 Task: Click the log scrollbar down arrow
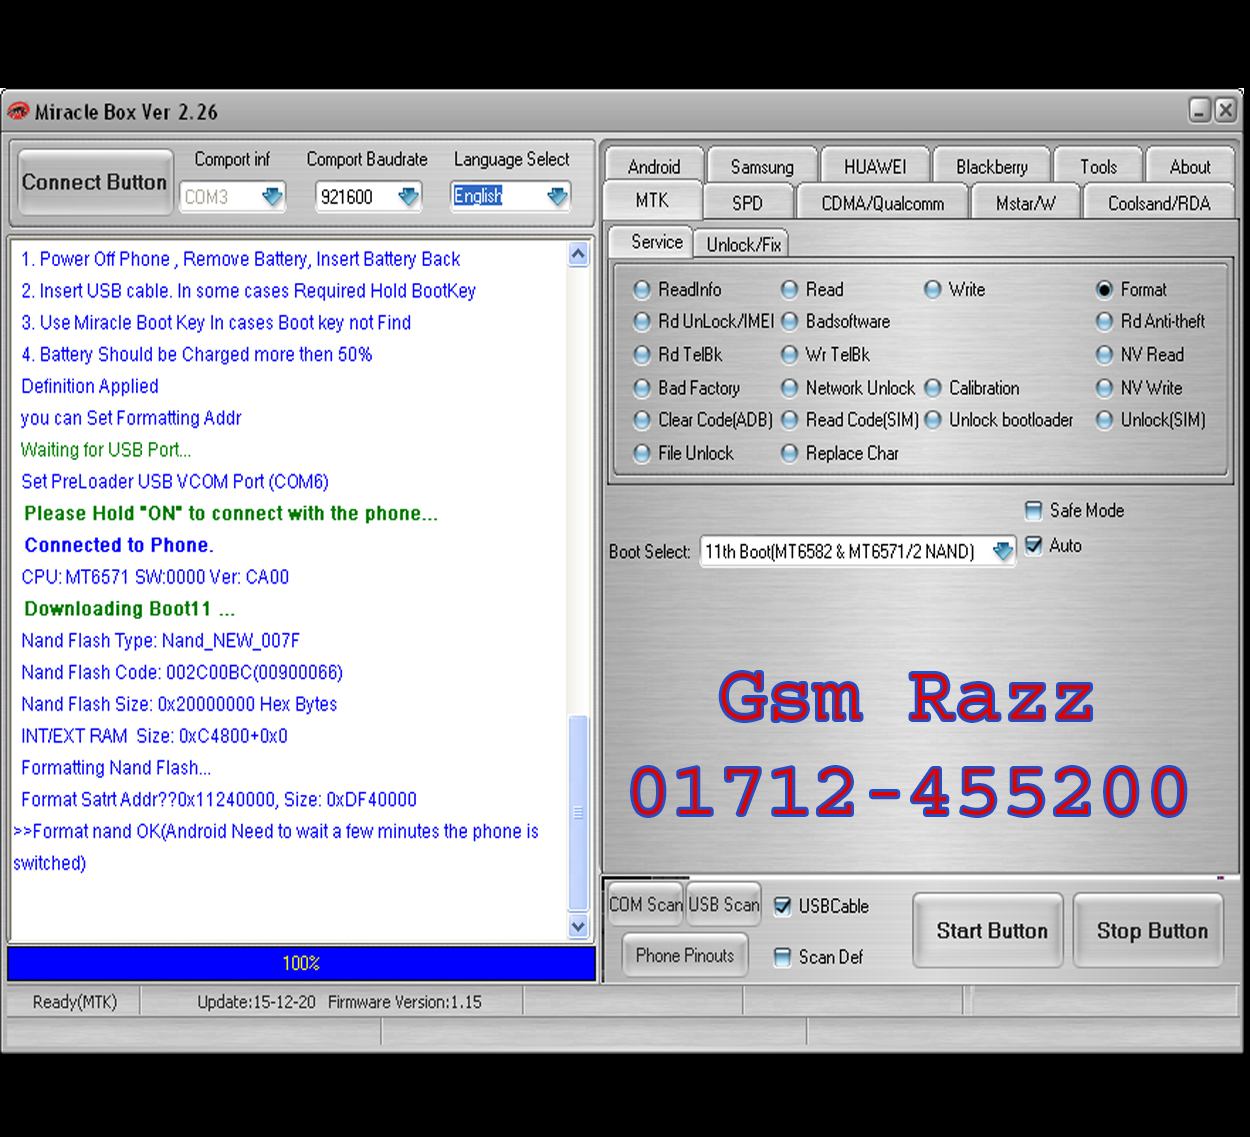pos(578,927)
